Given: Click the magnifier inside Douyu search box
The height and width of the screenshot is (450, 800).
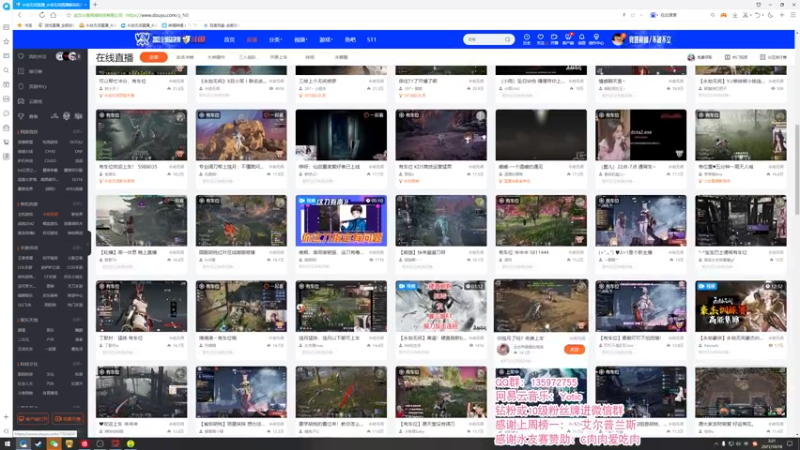Looking at the screenshot, I should click(x=508, y=39).
